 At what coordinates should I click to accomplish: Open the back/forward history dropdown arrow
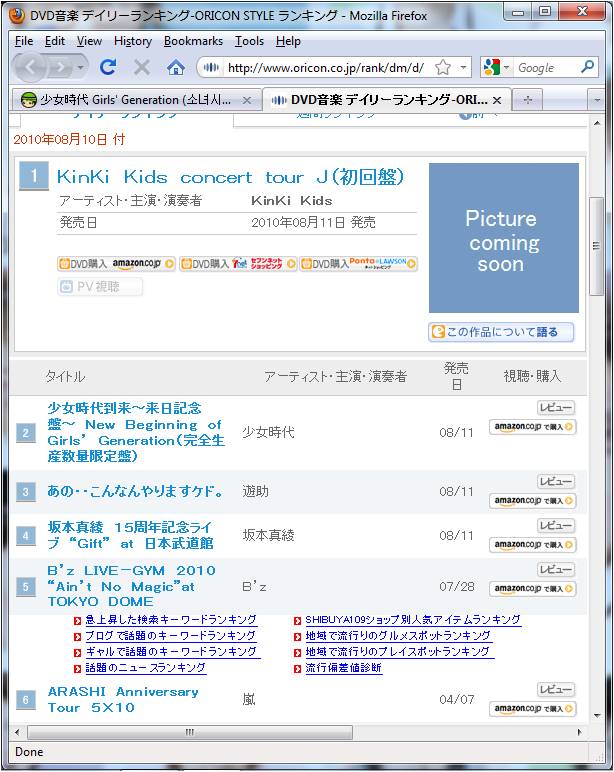click(x=80, y=67)
